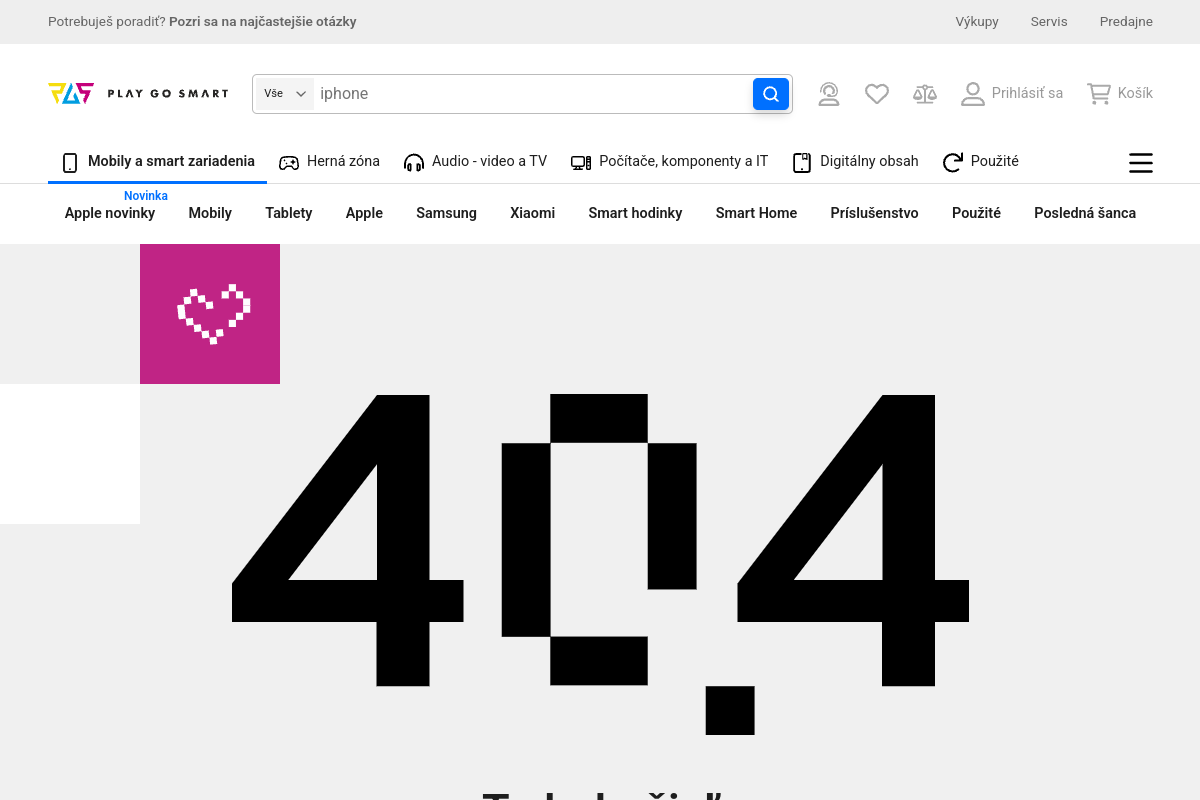Click the phone icon beside Mobily a smart zariadenia
Image resolution: width=1200 pixels, height=800 pixels.
[x=70, y=163]
